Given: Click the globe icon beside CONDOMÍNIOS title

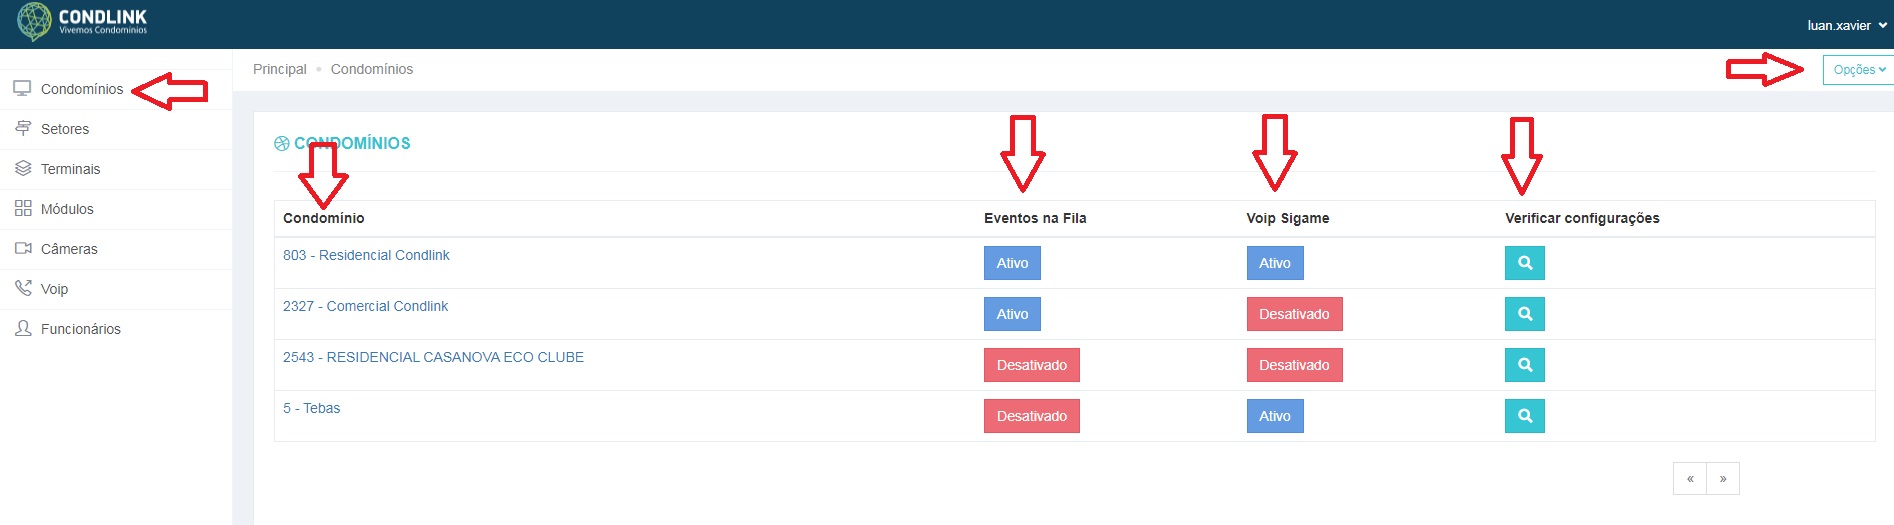Looking at the screenshot, I should click(x=282, y=144).
